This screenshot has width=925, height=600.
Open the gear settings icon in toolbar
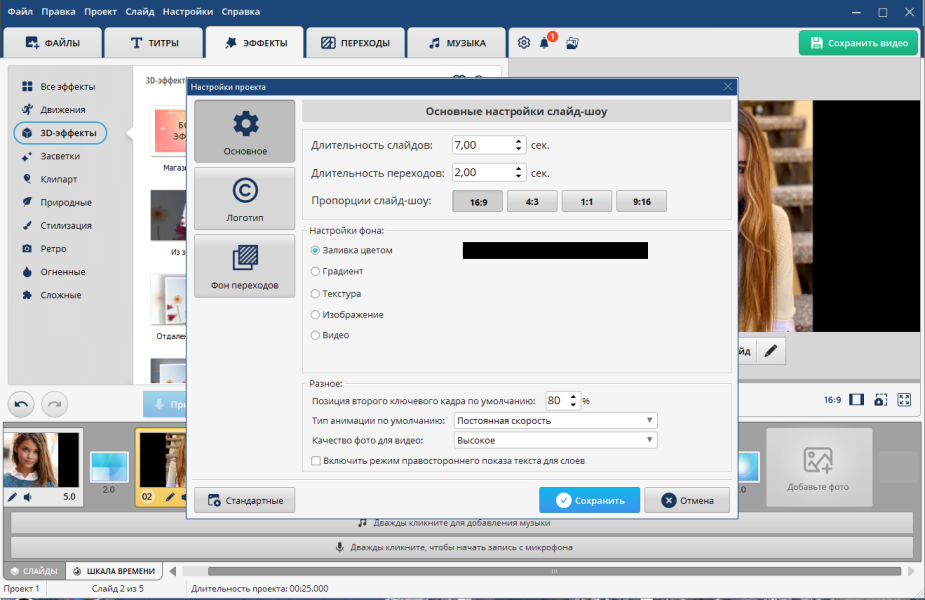524,42
